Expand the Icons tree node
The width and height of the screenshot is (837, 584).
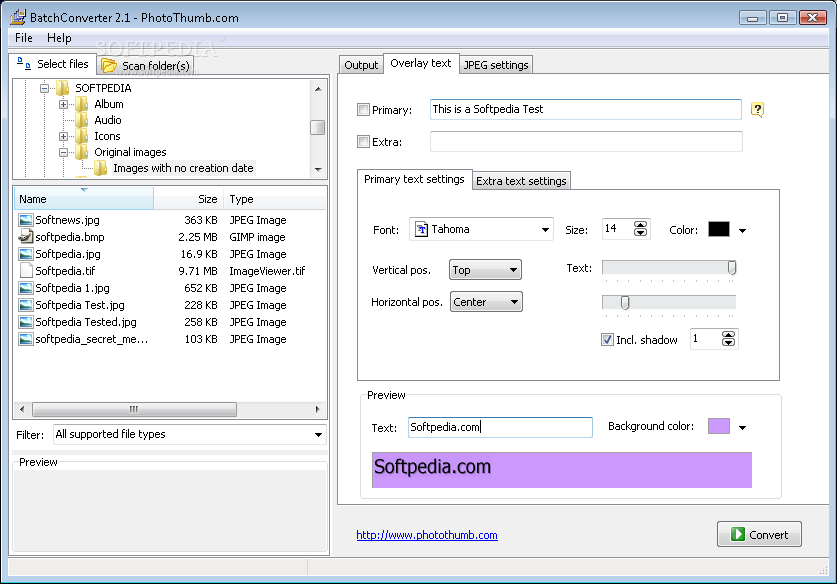pos(64,136)
